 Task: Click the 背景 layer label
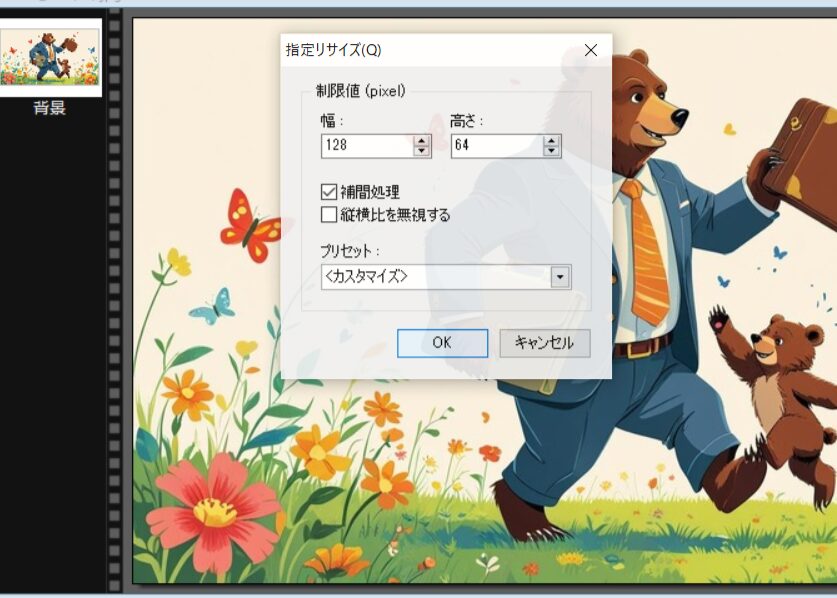click(x=50, y=108)
